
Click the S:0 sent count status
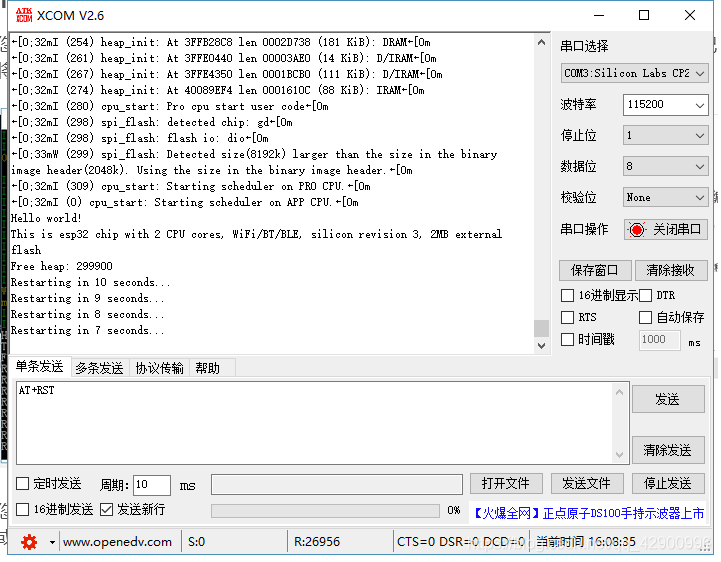coord(197,542)
